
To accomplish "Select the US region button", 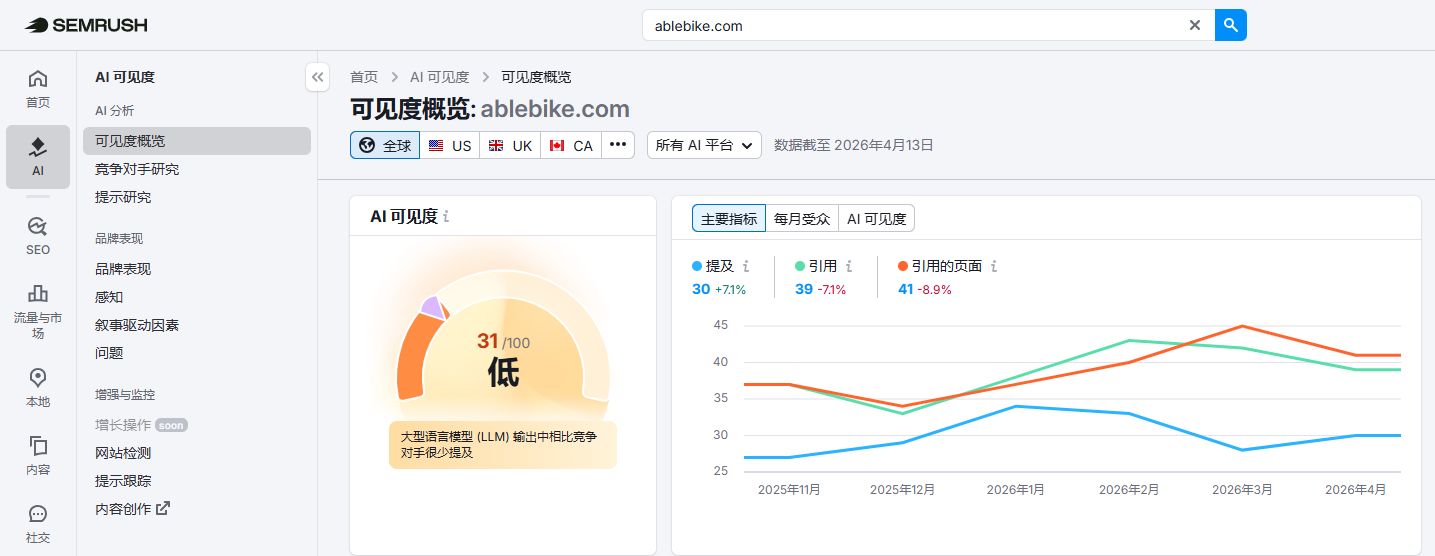I will [449, 145].
